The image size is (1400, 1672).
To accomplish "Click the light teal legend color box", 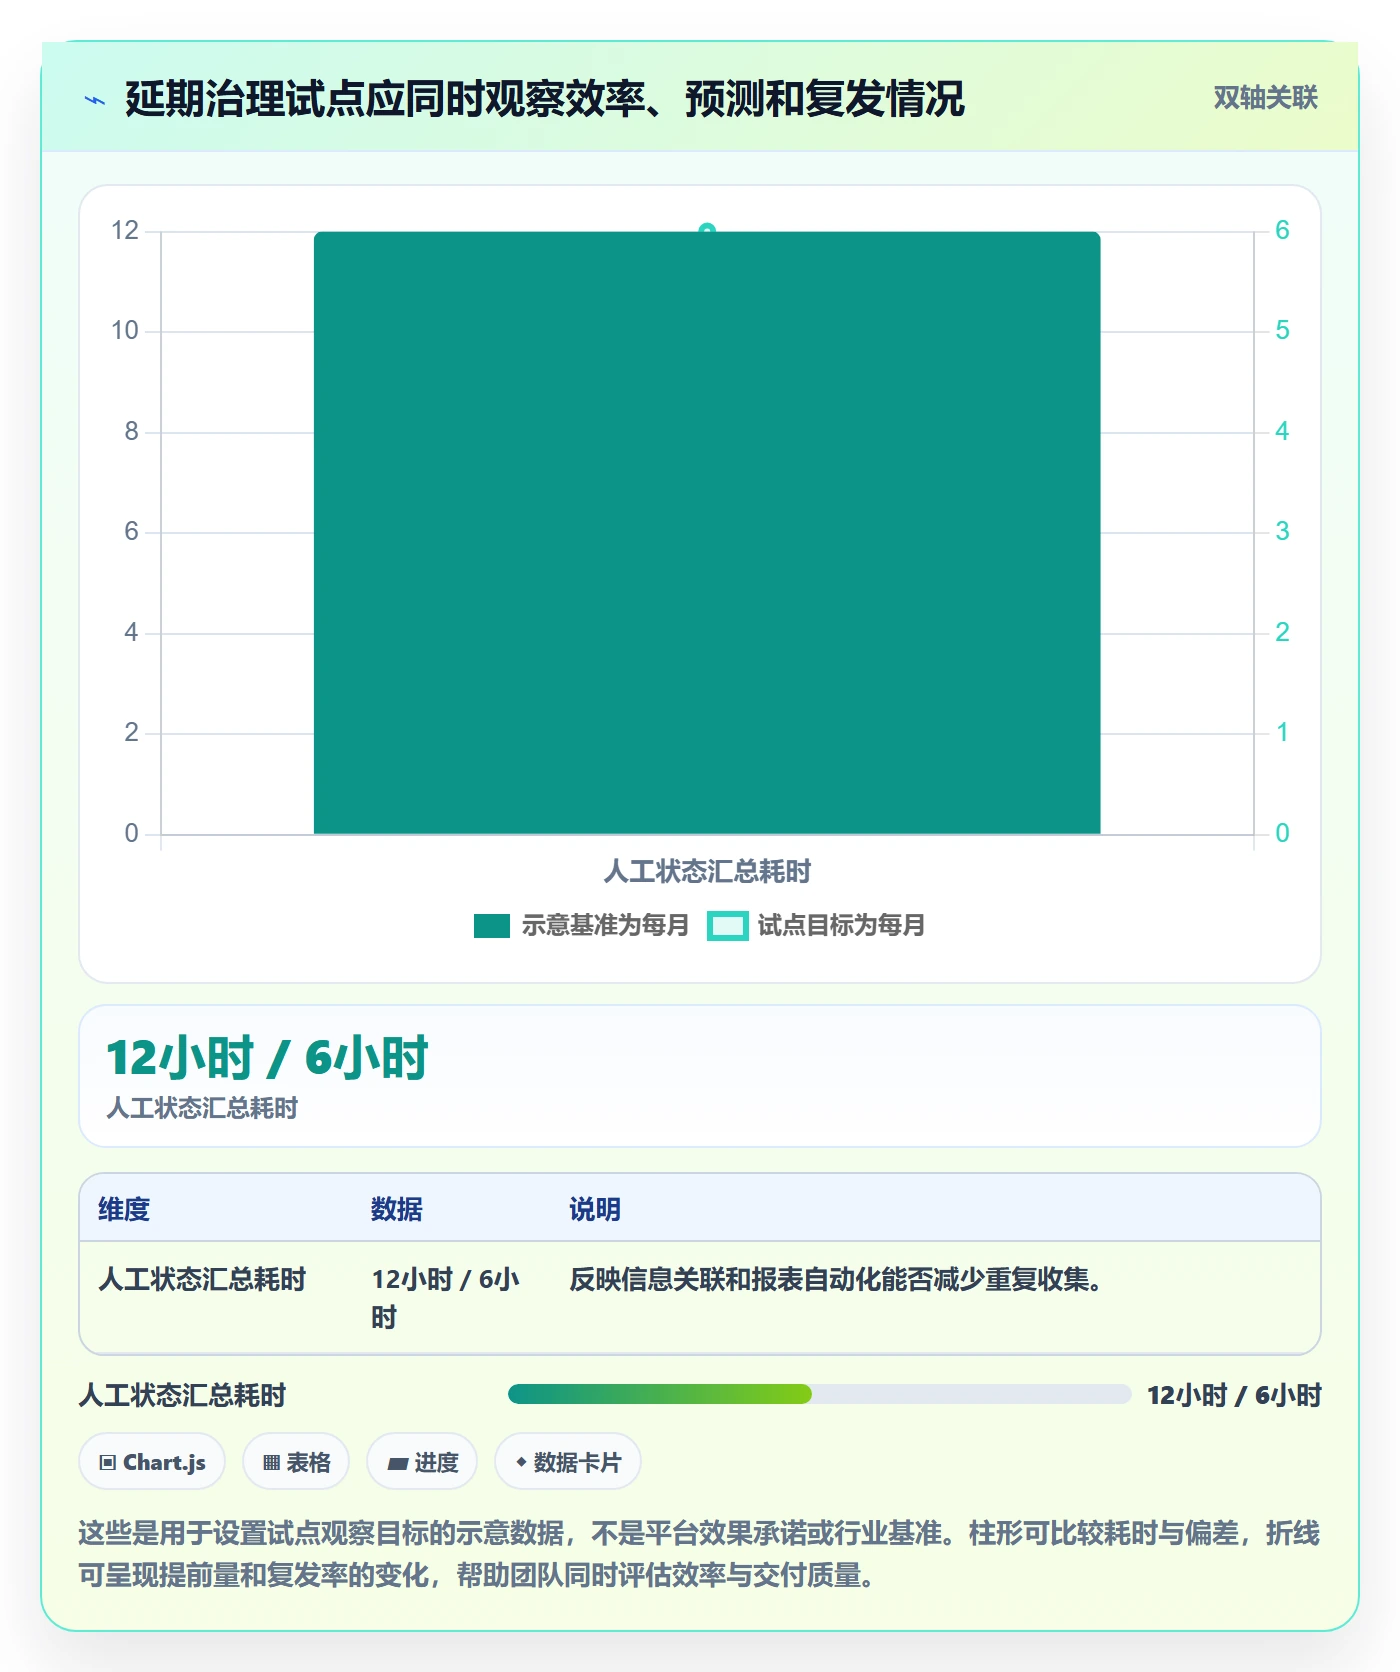I will 727,926.
